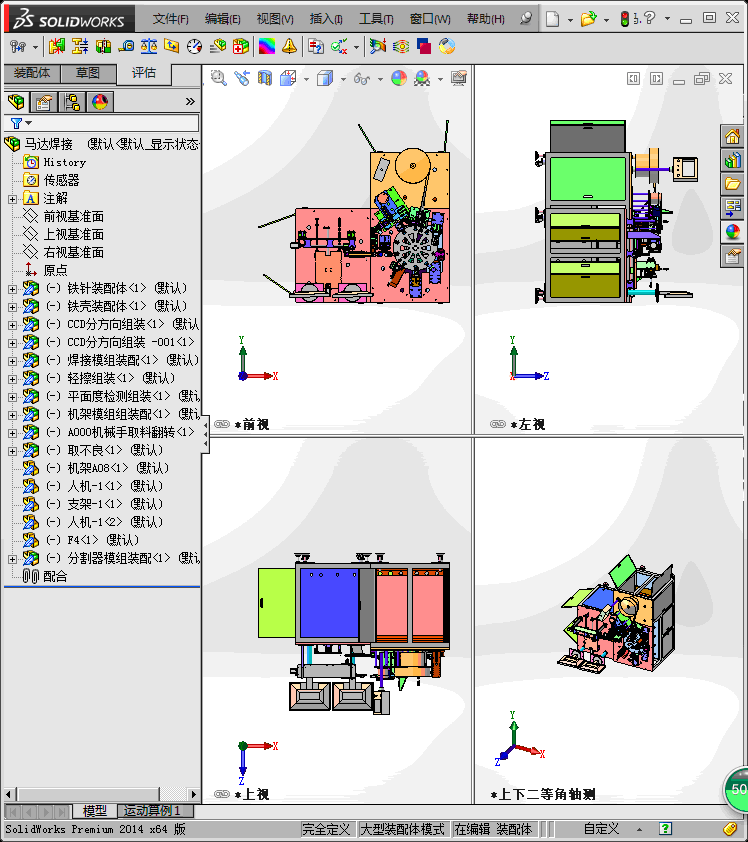Open the PropertyManager tab icon
Viewport: 748px width, 842px height.
pyautogui.click(x=43, y=101)
